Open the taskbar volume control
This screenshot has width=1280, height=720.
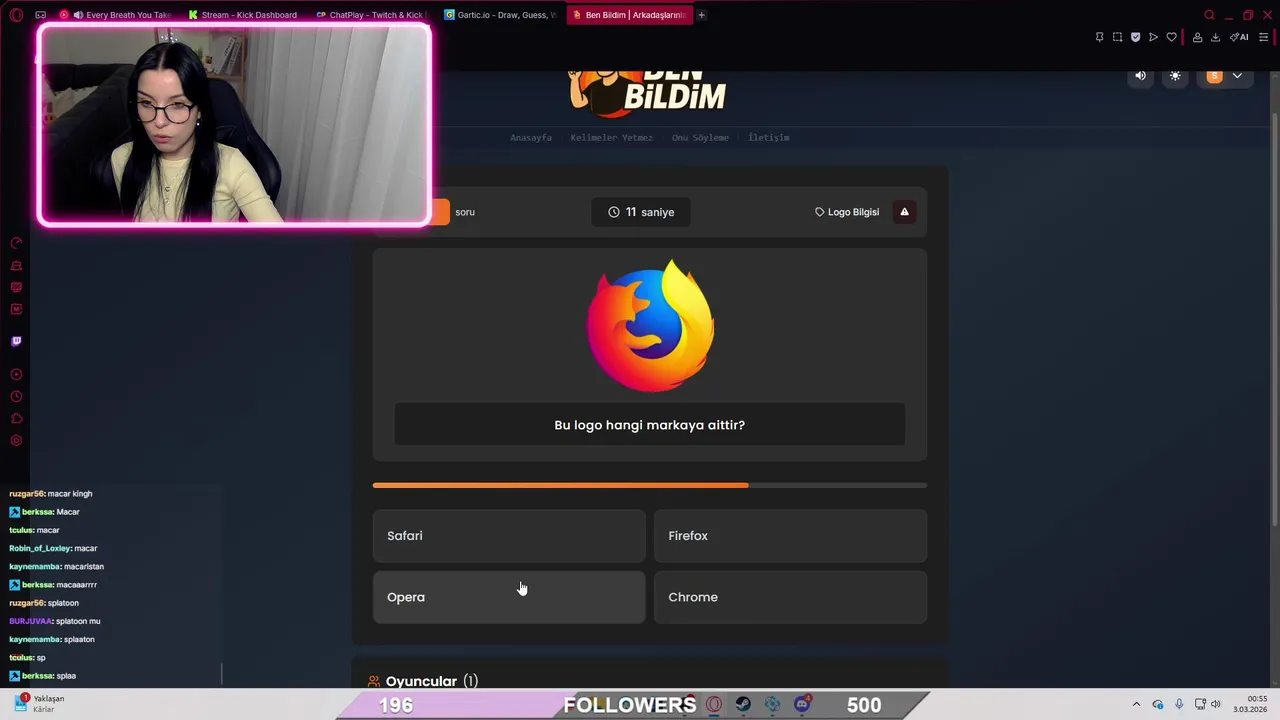[1216, 705]
